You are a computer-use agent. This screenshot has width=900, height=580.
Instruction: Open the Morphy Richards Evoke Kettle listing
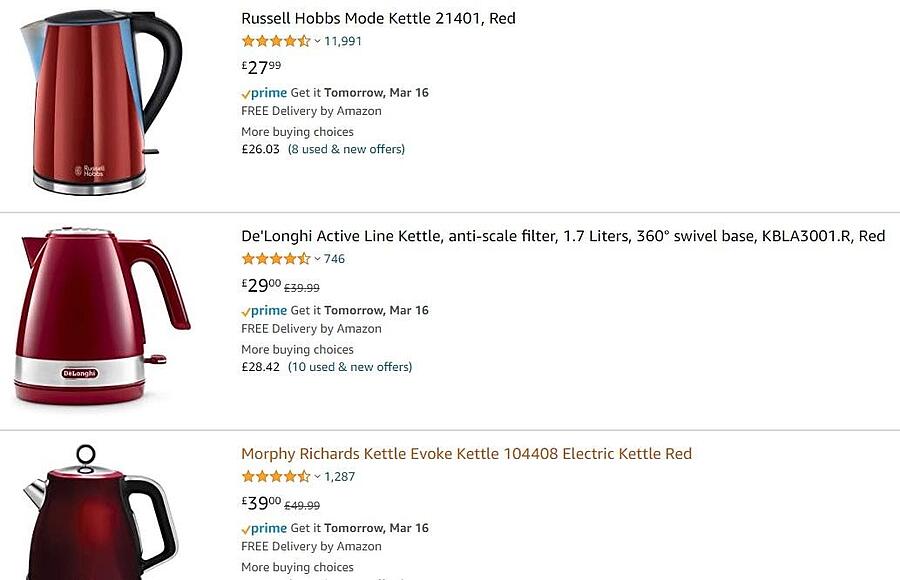click(466, 453)
